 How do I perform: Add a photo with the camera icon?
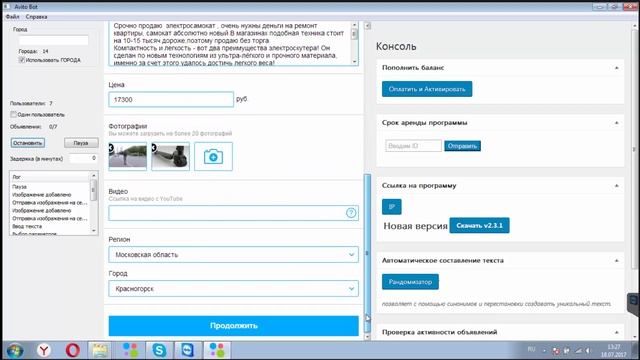pos(213,156)
